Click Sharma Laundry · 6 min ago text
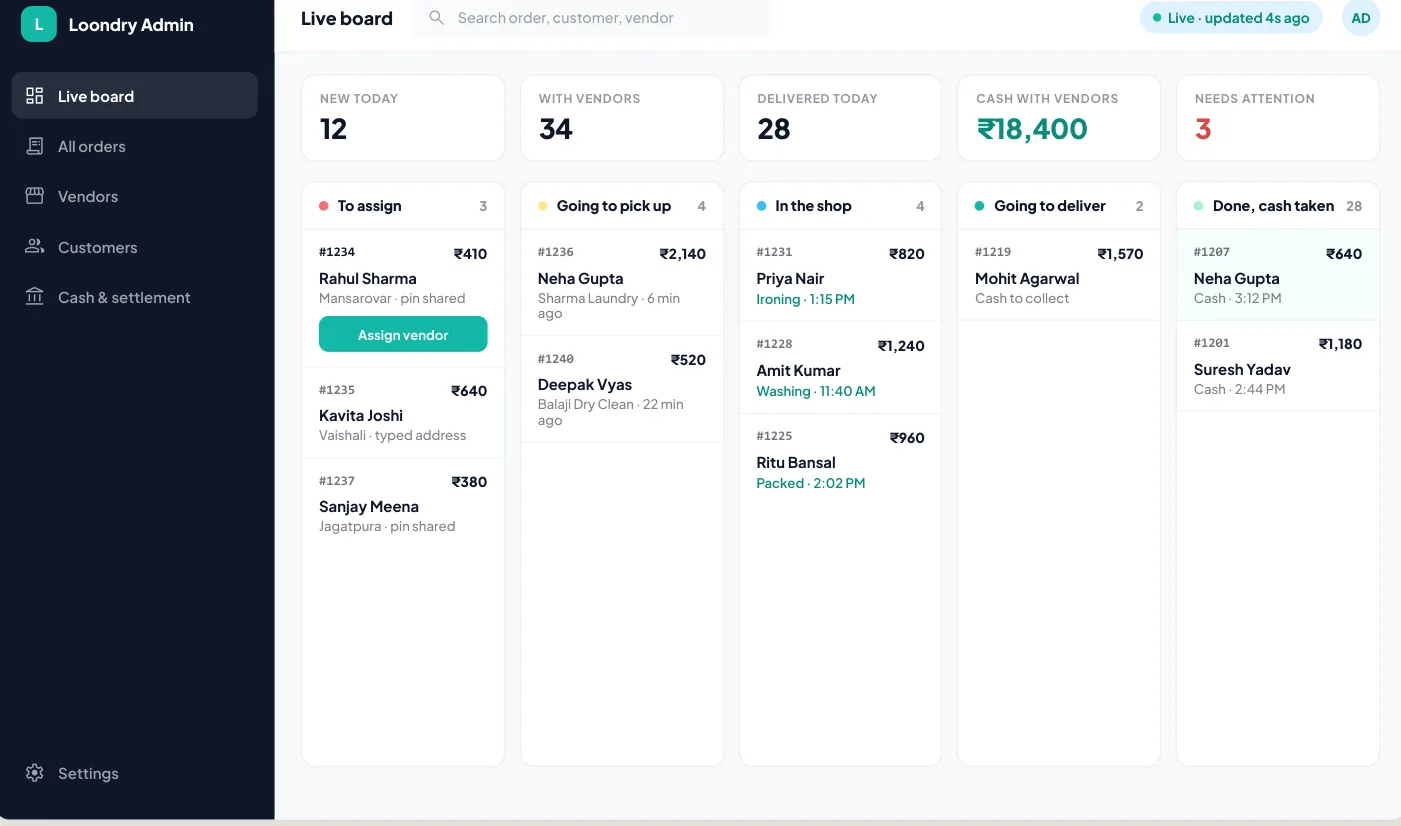The height and width of the screenshot is (826, 1401). pos(609,306)
